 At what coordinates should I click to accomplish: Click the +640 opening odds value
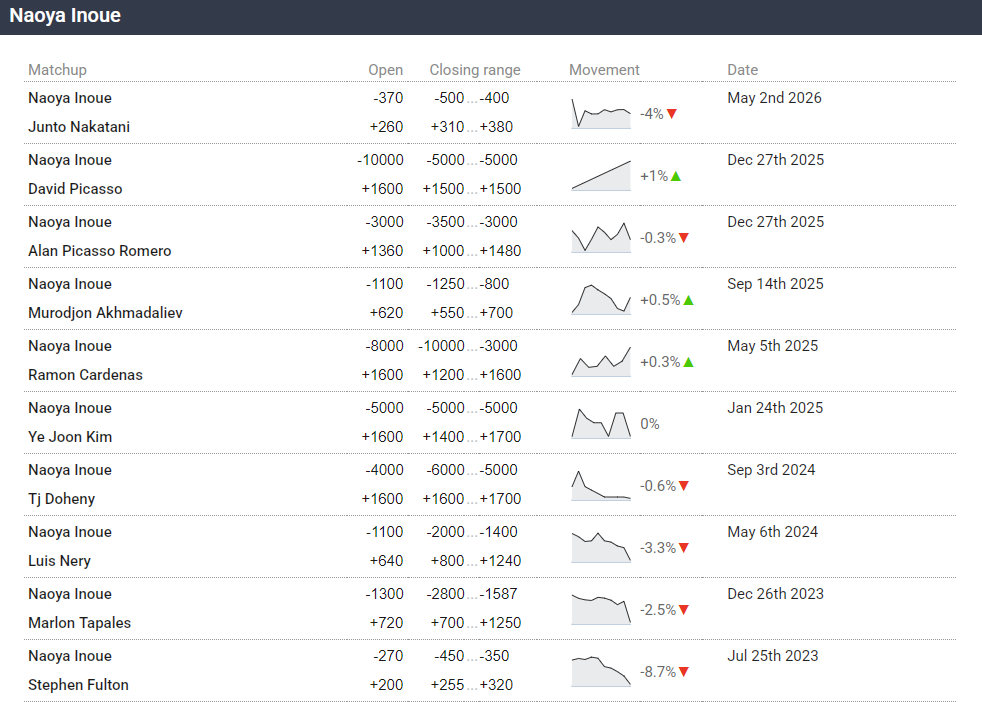[x=386, y=560]
